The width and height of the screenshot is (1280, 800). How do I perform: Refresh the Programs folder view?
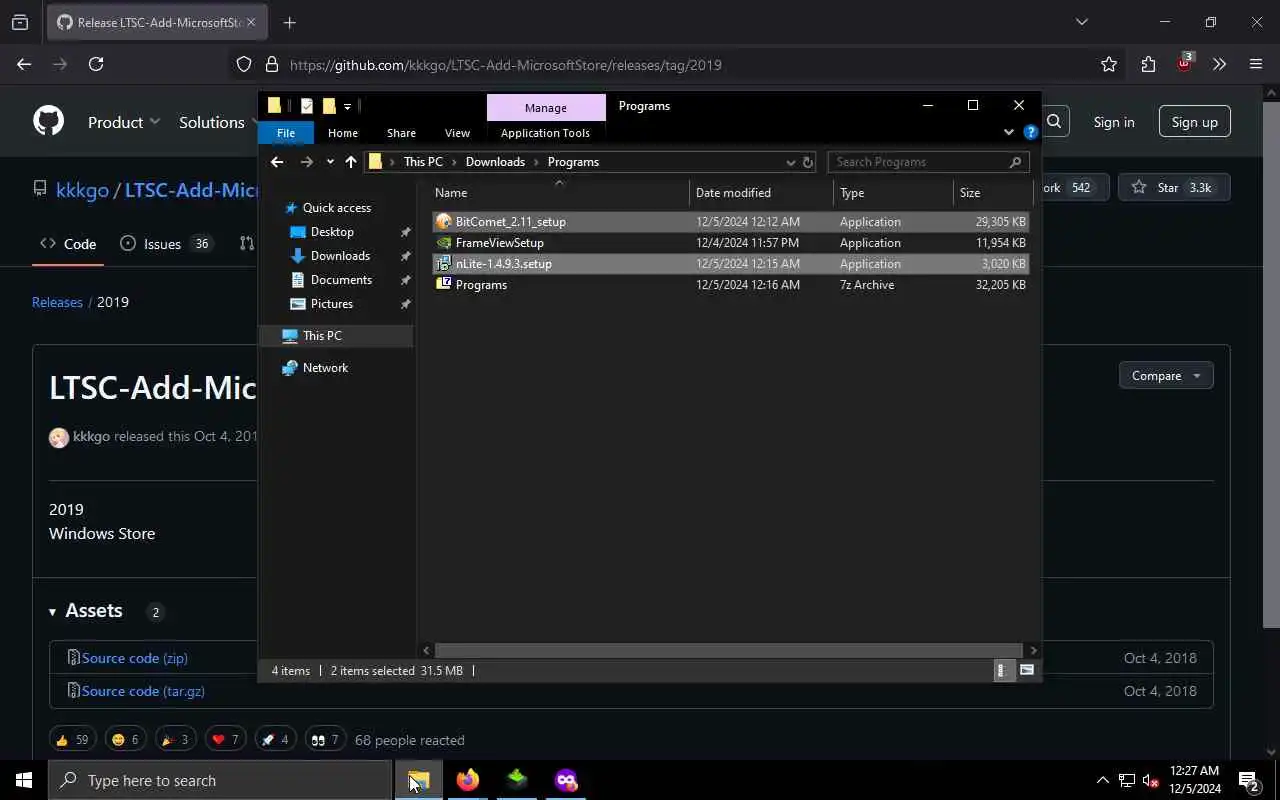(x=808, y=162)
